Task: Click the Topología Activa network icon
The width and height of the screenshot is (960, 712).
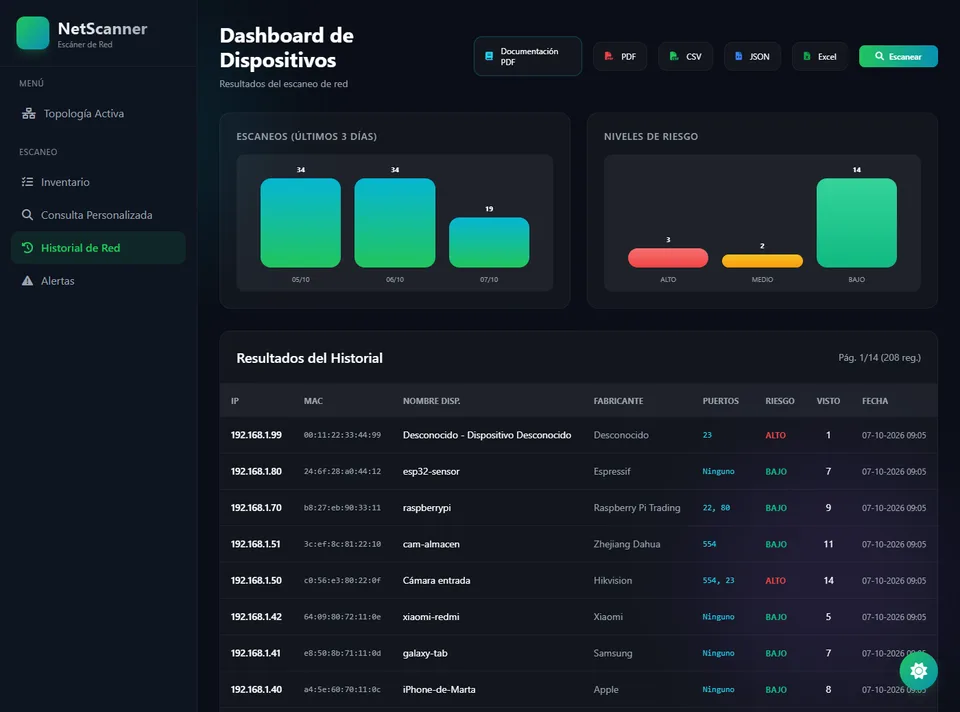Action: (x=28, y=114)
